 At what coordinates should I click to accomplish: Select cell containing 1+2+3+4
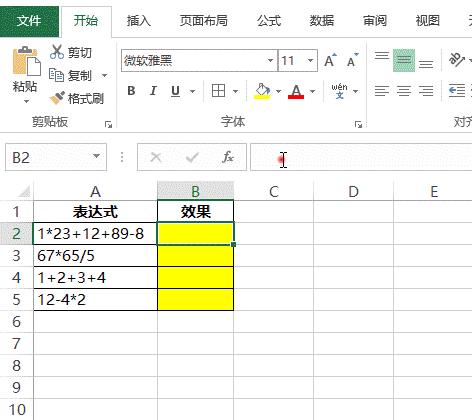(95, 278)
